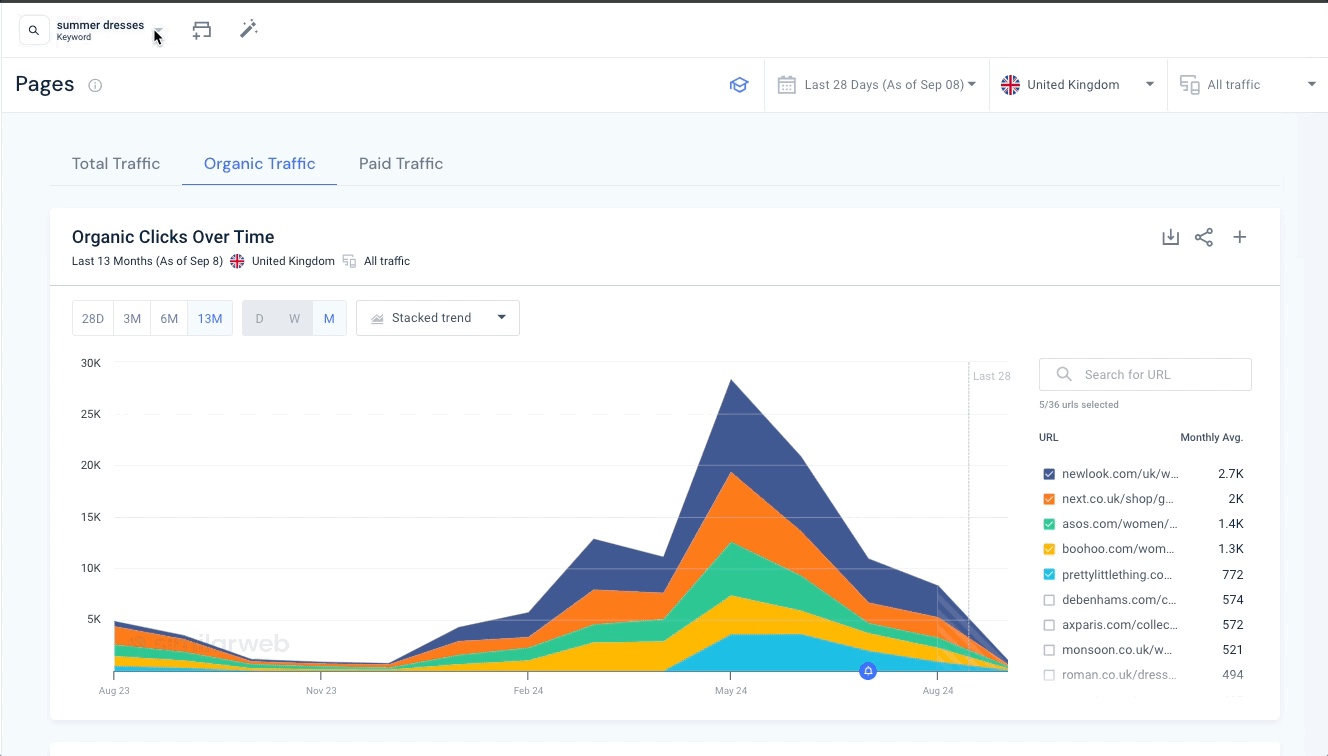Viewport: 1328px width, 756px height.
Task: Open the magic wand tool
Action: click(249, 30)
